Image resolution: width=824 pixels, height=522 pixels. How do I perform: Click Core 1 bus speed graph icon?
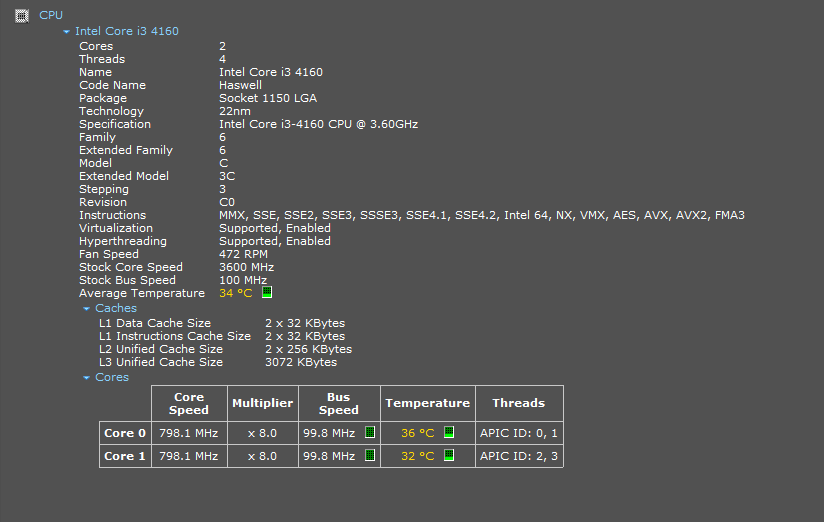coord(370,455)
